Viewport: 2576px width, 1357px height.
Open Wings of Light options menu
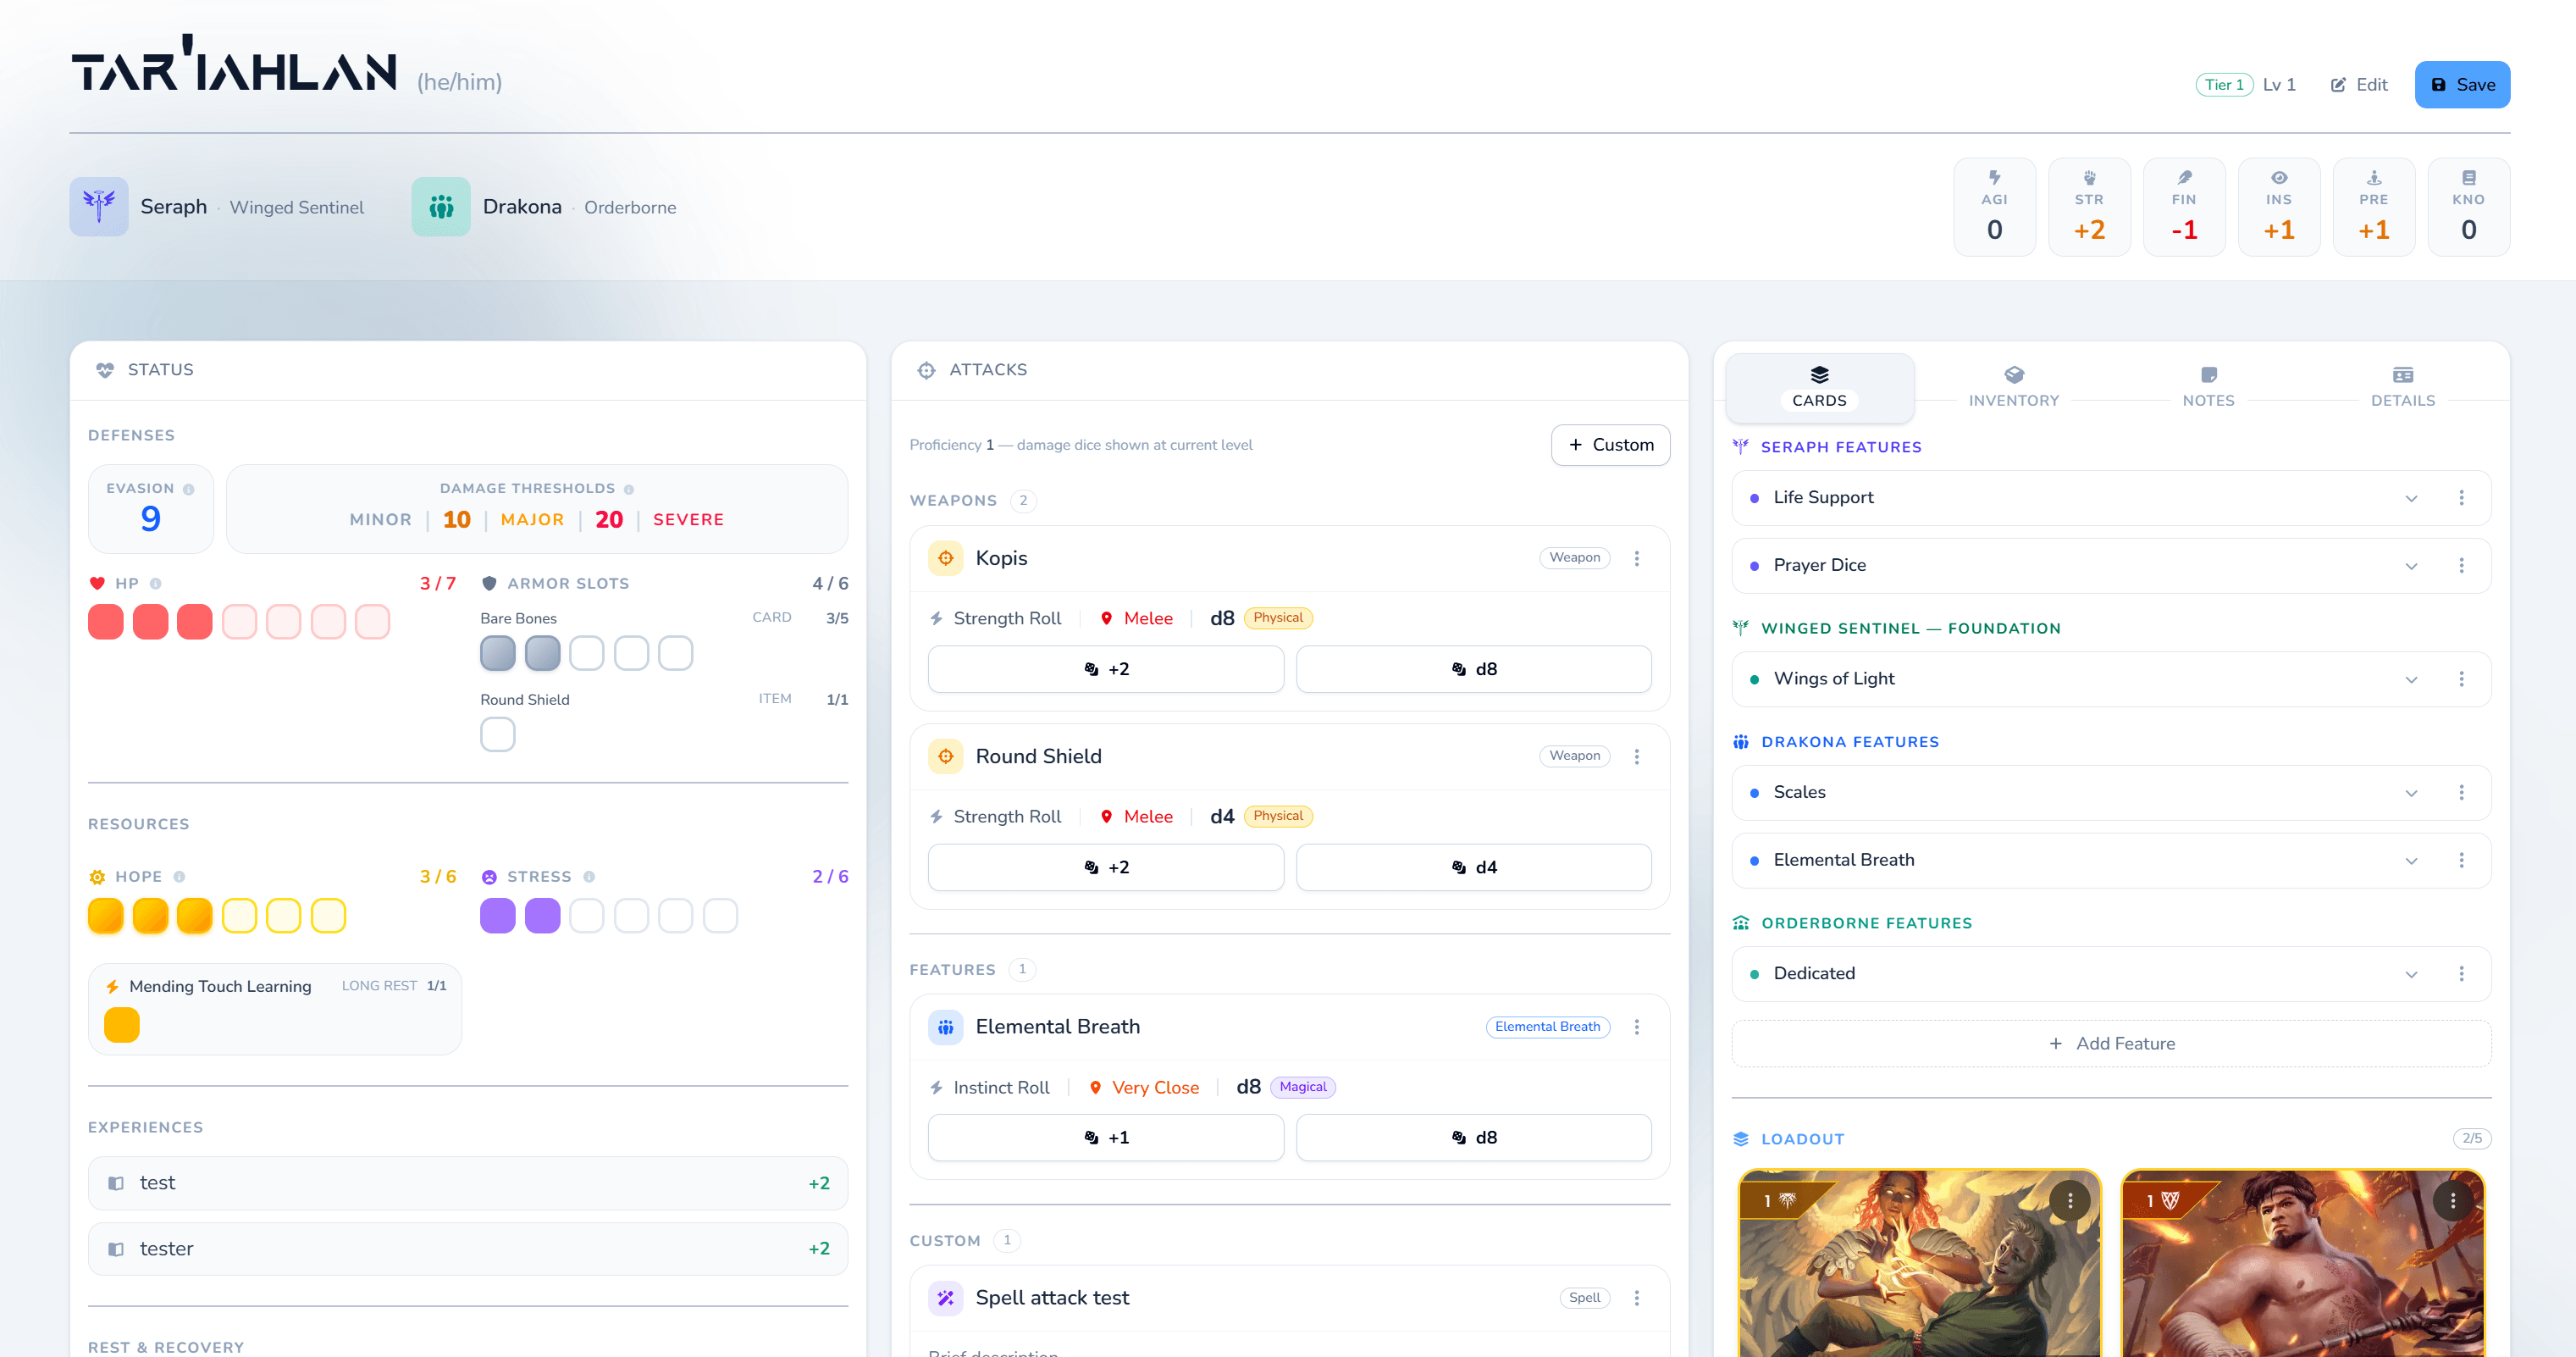2461,679
